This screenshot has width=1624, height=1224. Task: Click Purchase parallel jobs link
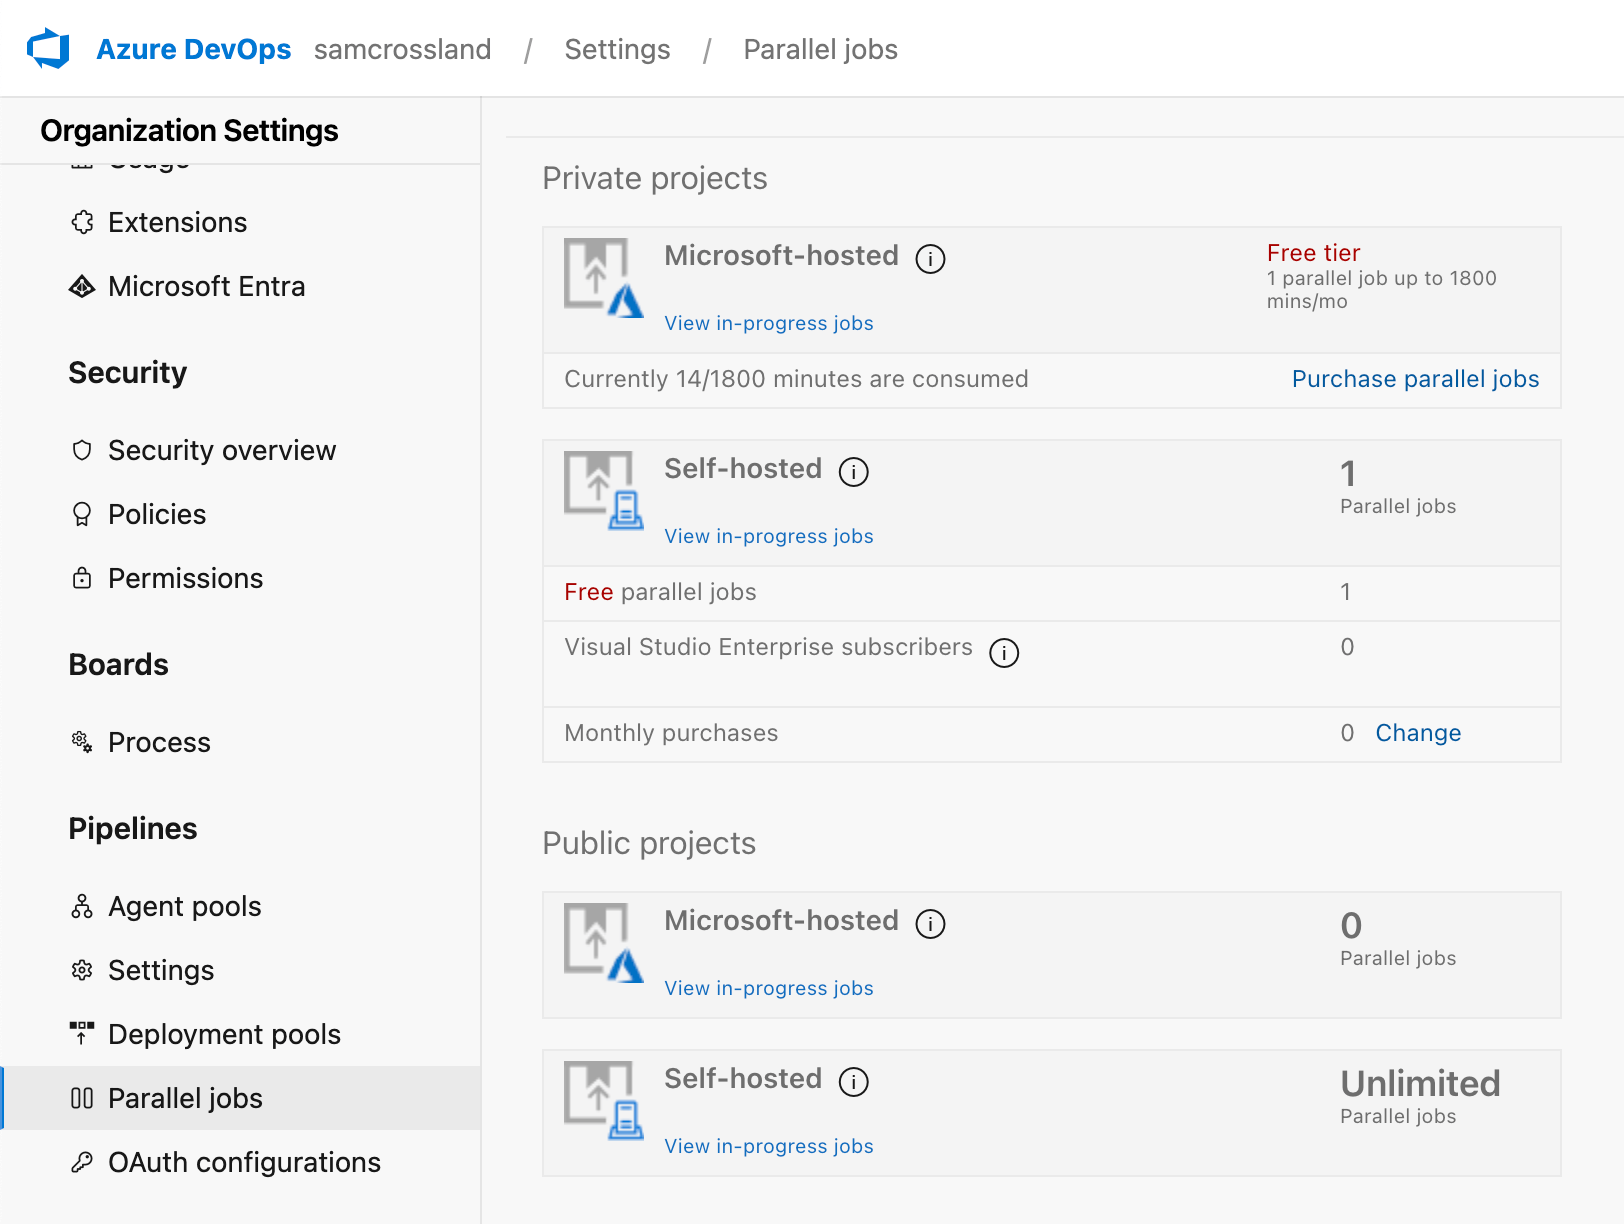pyautogui.click(x=1415, y=379)
